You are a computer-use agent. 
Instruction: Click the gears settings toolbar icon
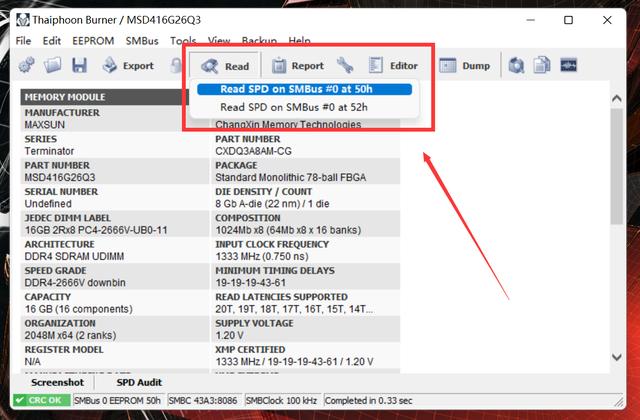tap(27, 65)
